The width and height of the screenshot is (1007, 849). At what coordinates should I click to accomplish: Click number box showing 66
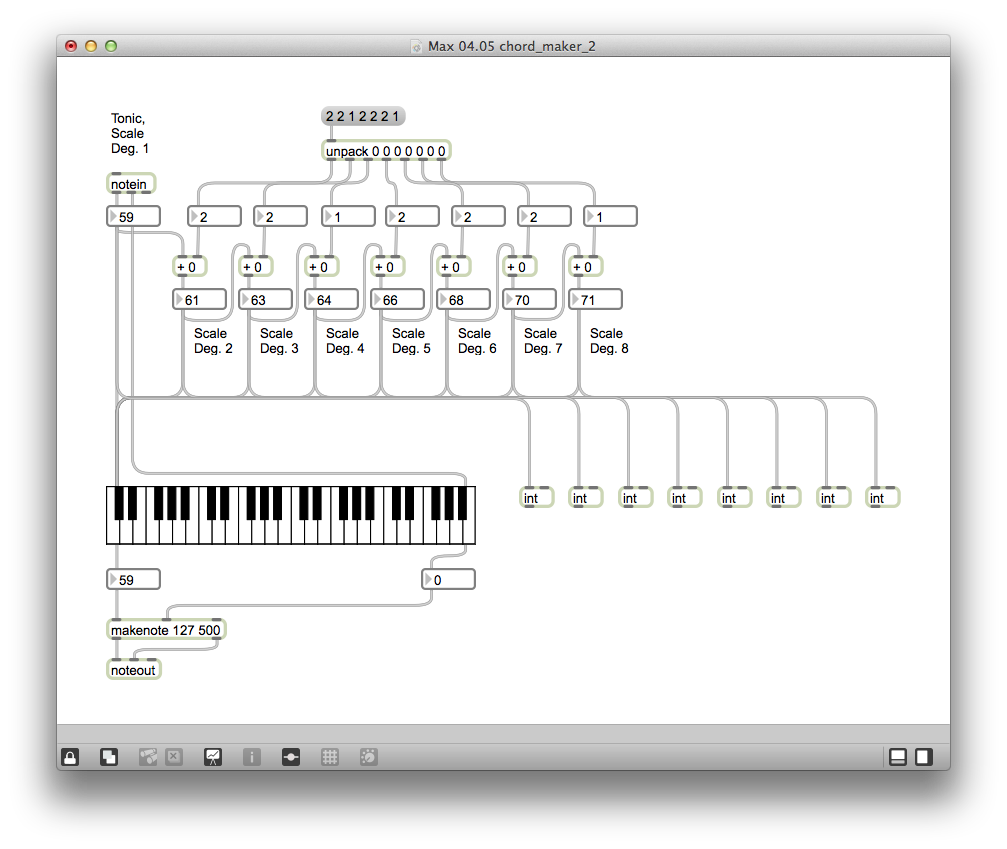coord(398,299)
